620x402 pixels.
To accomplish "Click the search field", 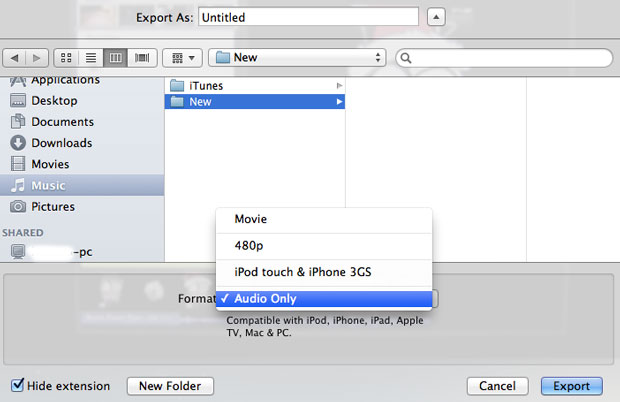I will tap(504, 58).
